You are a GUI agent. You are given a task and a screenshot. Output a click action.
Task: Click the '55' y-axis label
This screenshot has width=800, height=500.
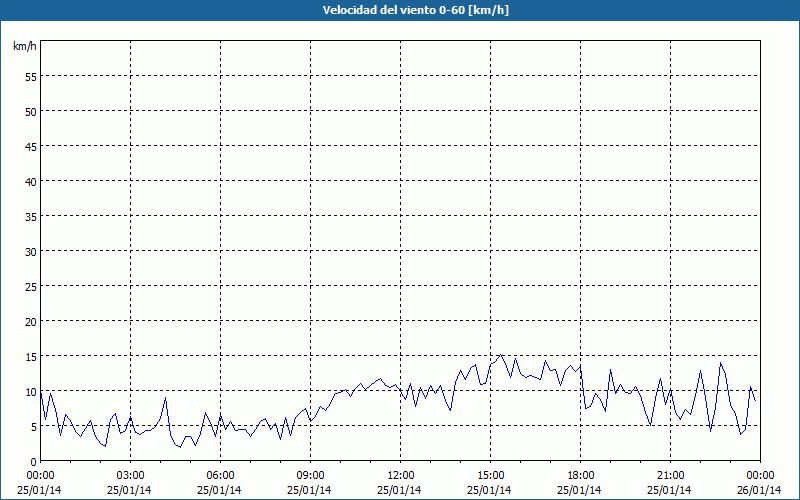coord(31,77)
